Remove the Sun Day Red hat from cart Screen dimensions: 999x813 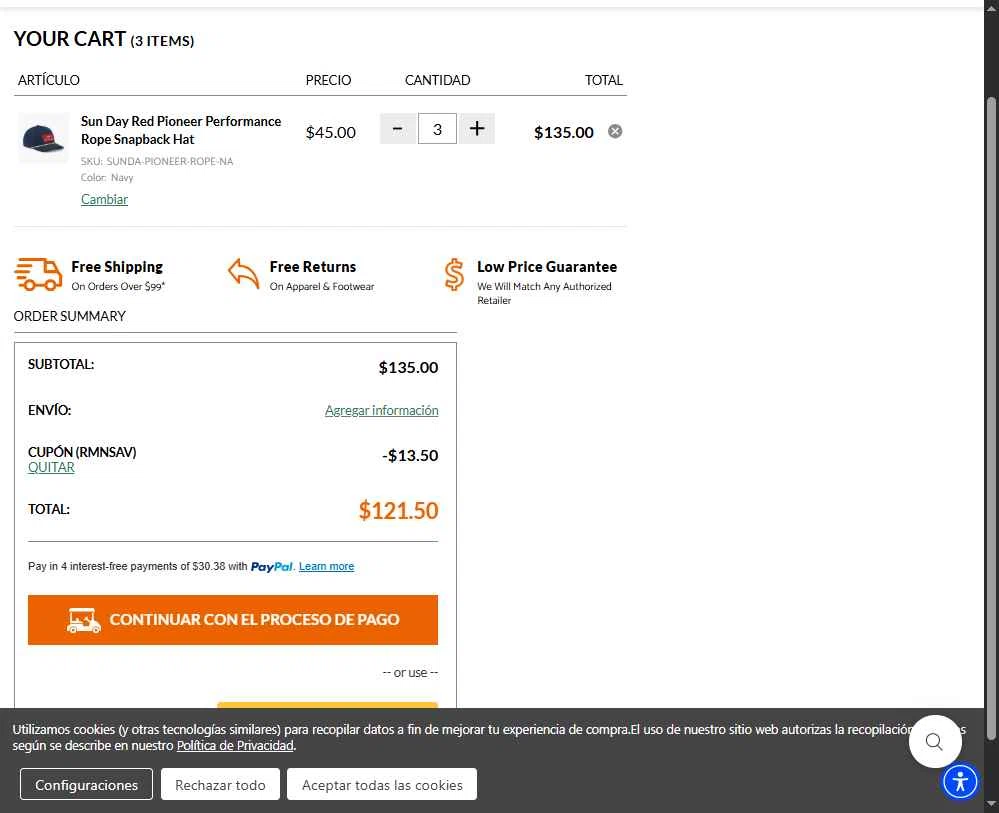pyautogui.click(x=615, y=131)
